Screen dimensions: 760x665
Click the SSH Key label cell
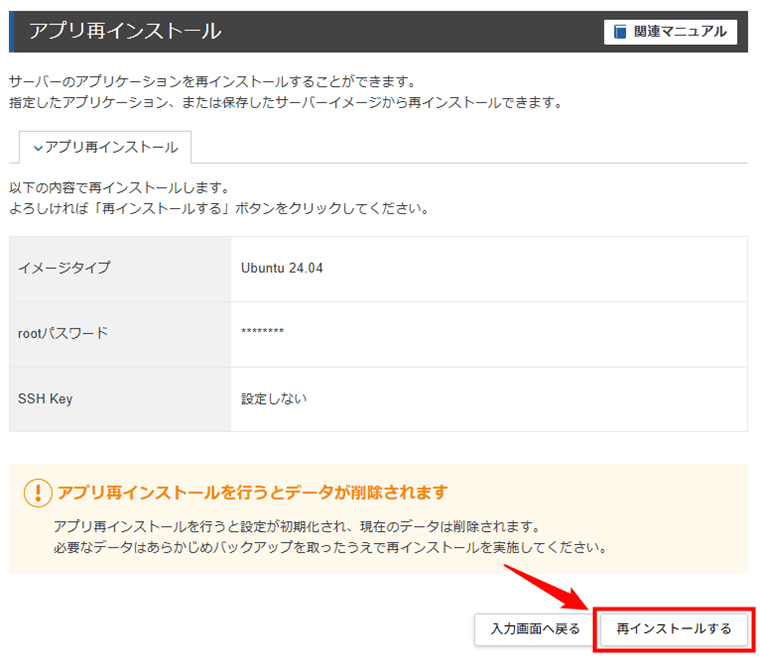click(x=120, y=399)
